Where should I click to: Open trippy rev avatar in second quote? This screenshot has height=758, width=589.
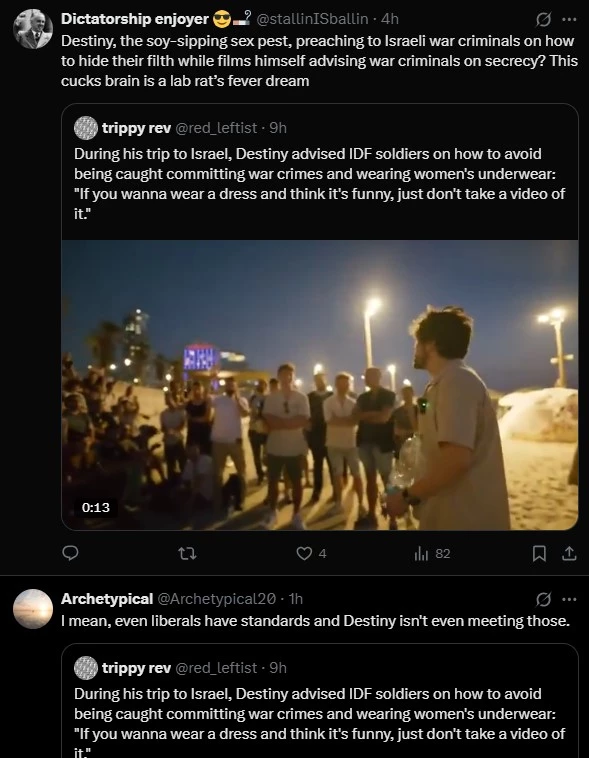pos(86,668)
